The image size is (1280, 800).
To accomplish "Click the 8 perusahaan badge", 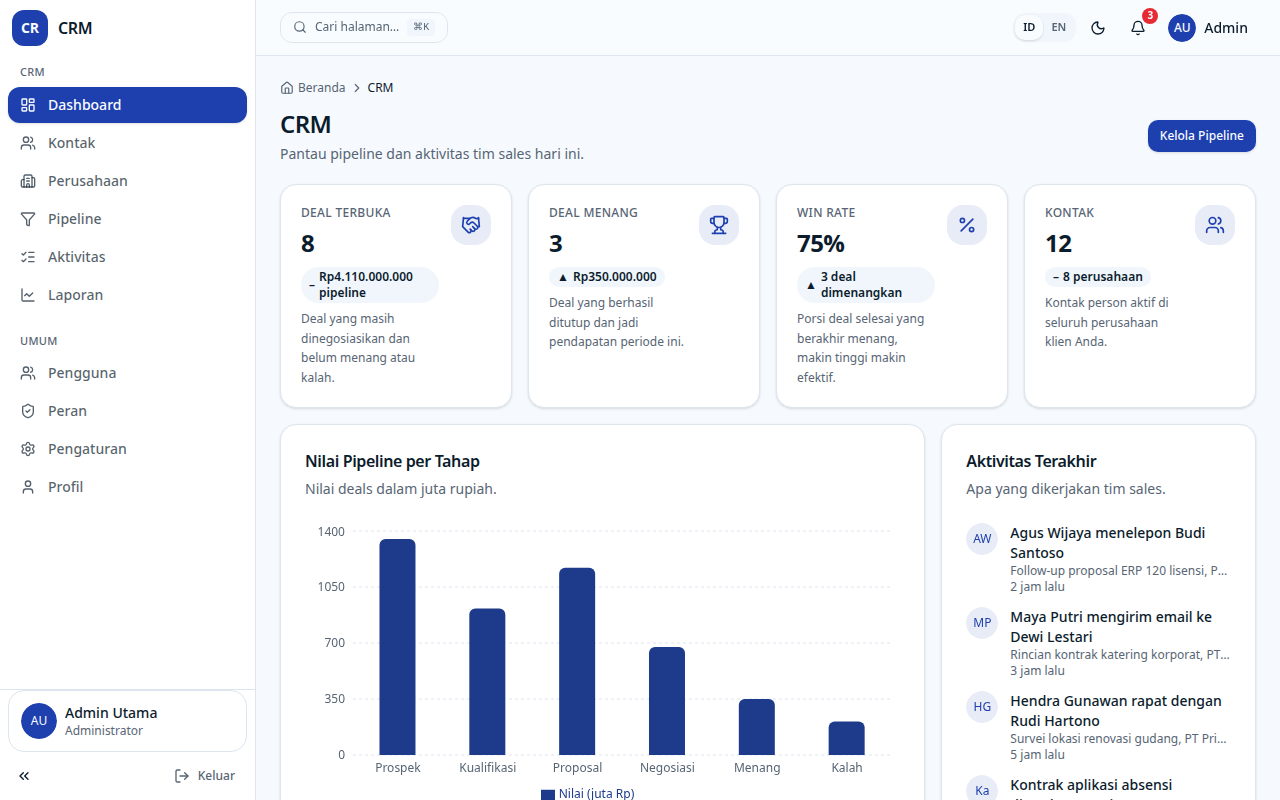I will 1098,277.
